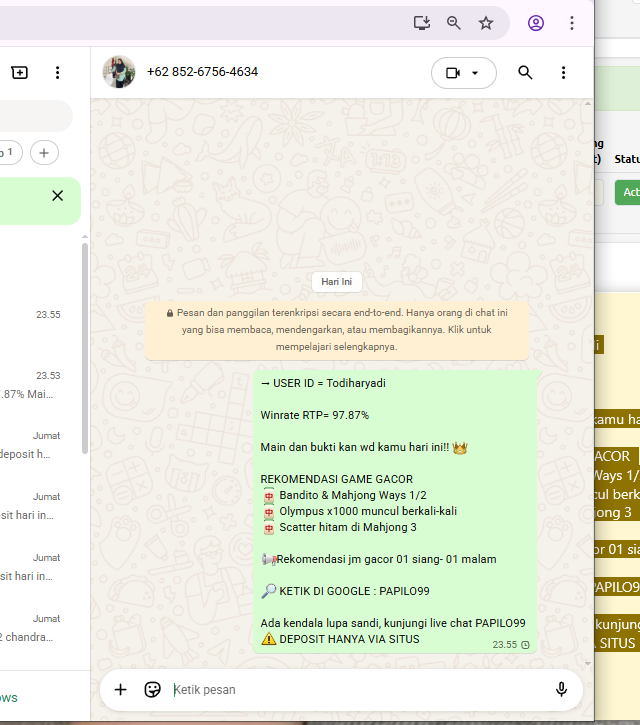Open the emoji and sticker picker
Screen dimensions: 640x725
click(152, 689)
